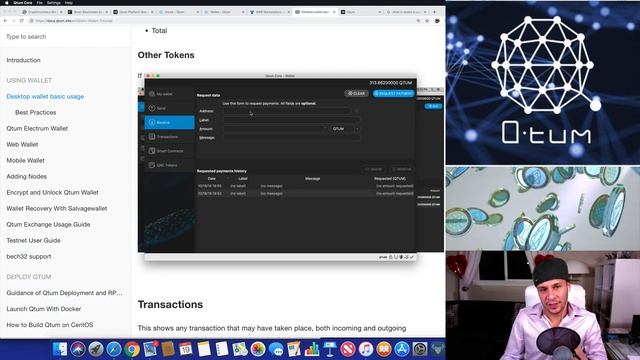Open iTunes music icon in dock
Screen dimensions: 640x360
click(x=366, y=349)
